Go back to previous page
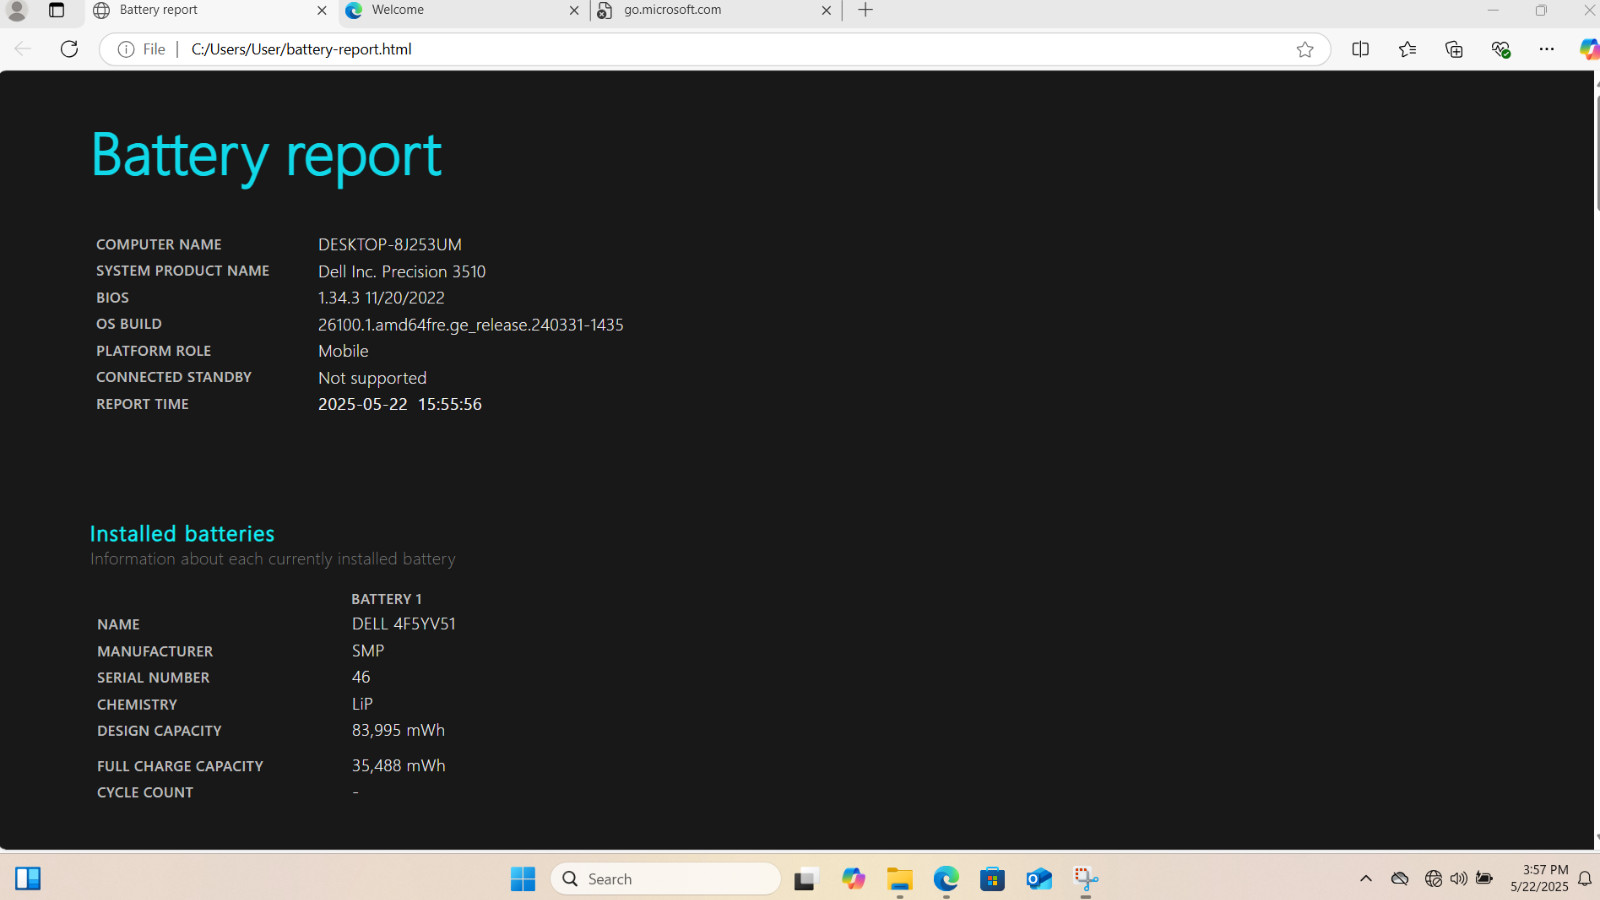1600x900 pixels. point(23,49)
